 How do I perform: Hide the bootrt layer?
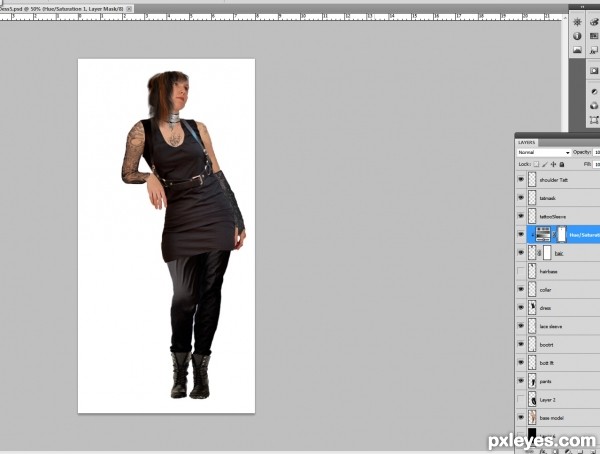pos(521,344)
